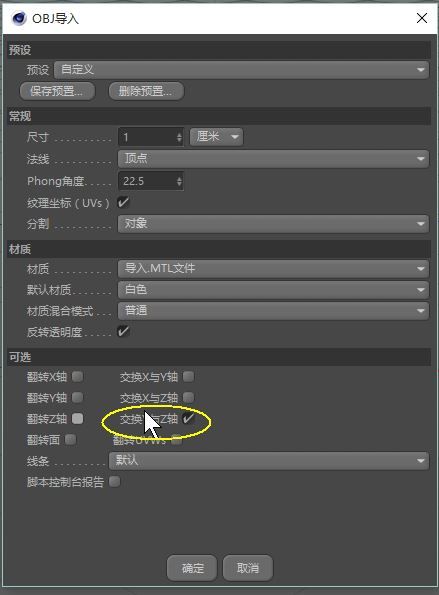Click the 保存预置 button

tap(57, 91)
